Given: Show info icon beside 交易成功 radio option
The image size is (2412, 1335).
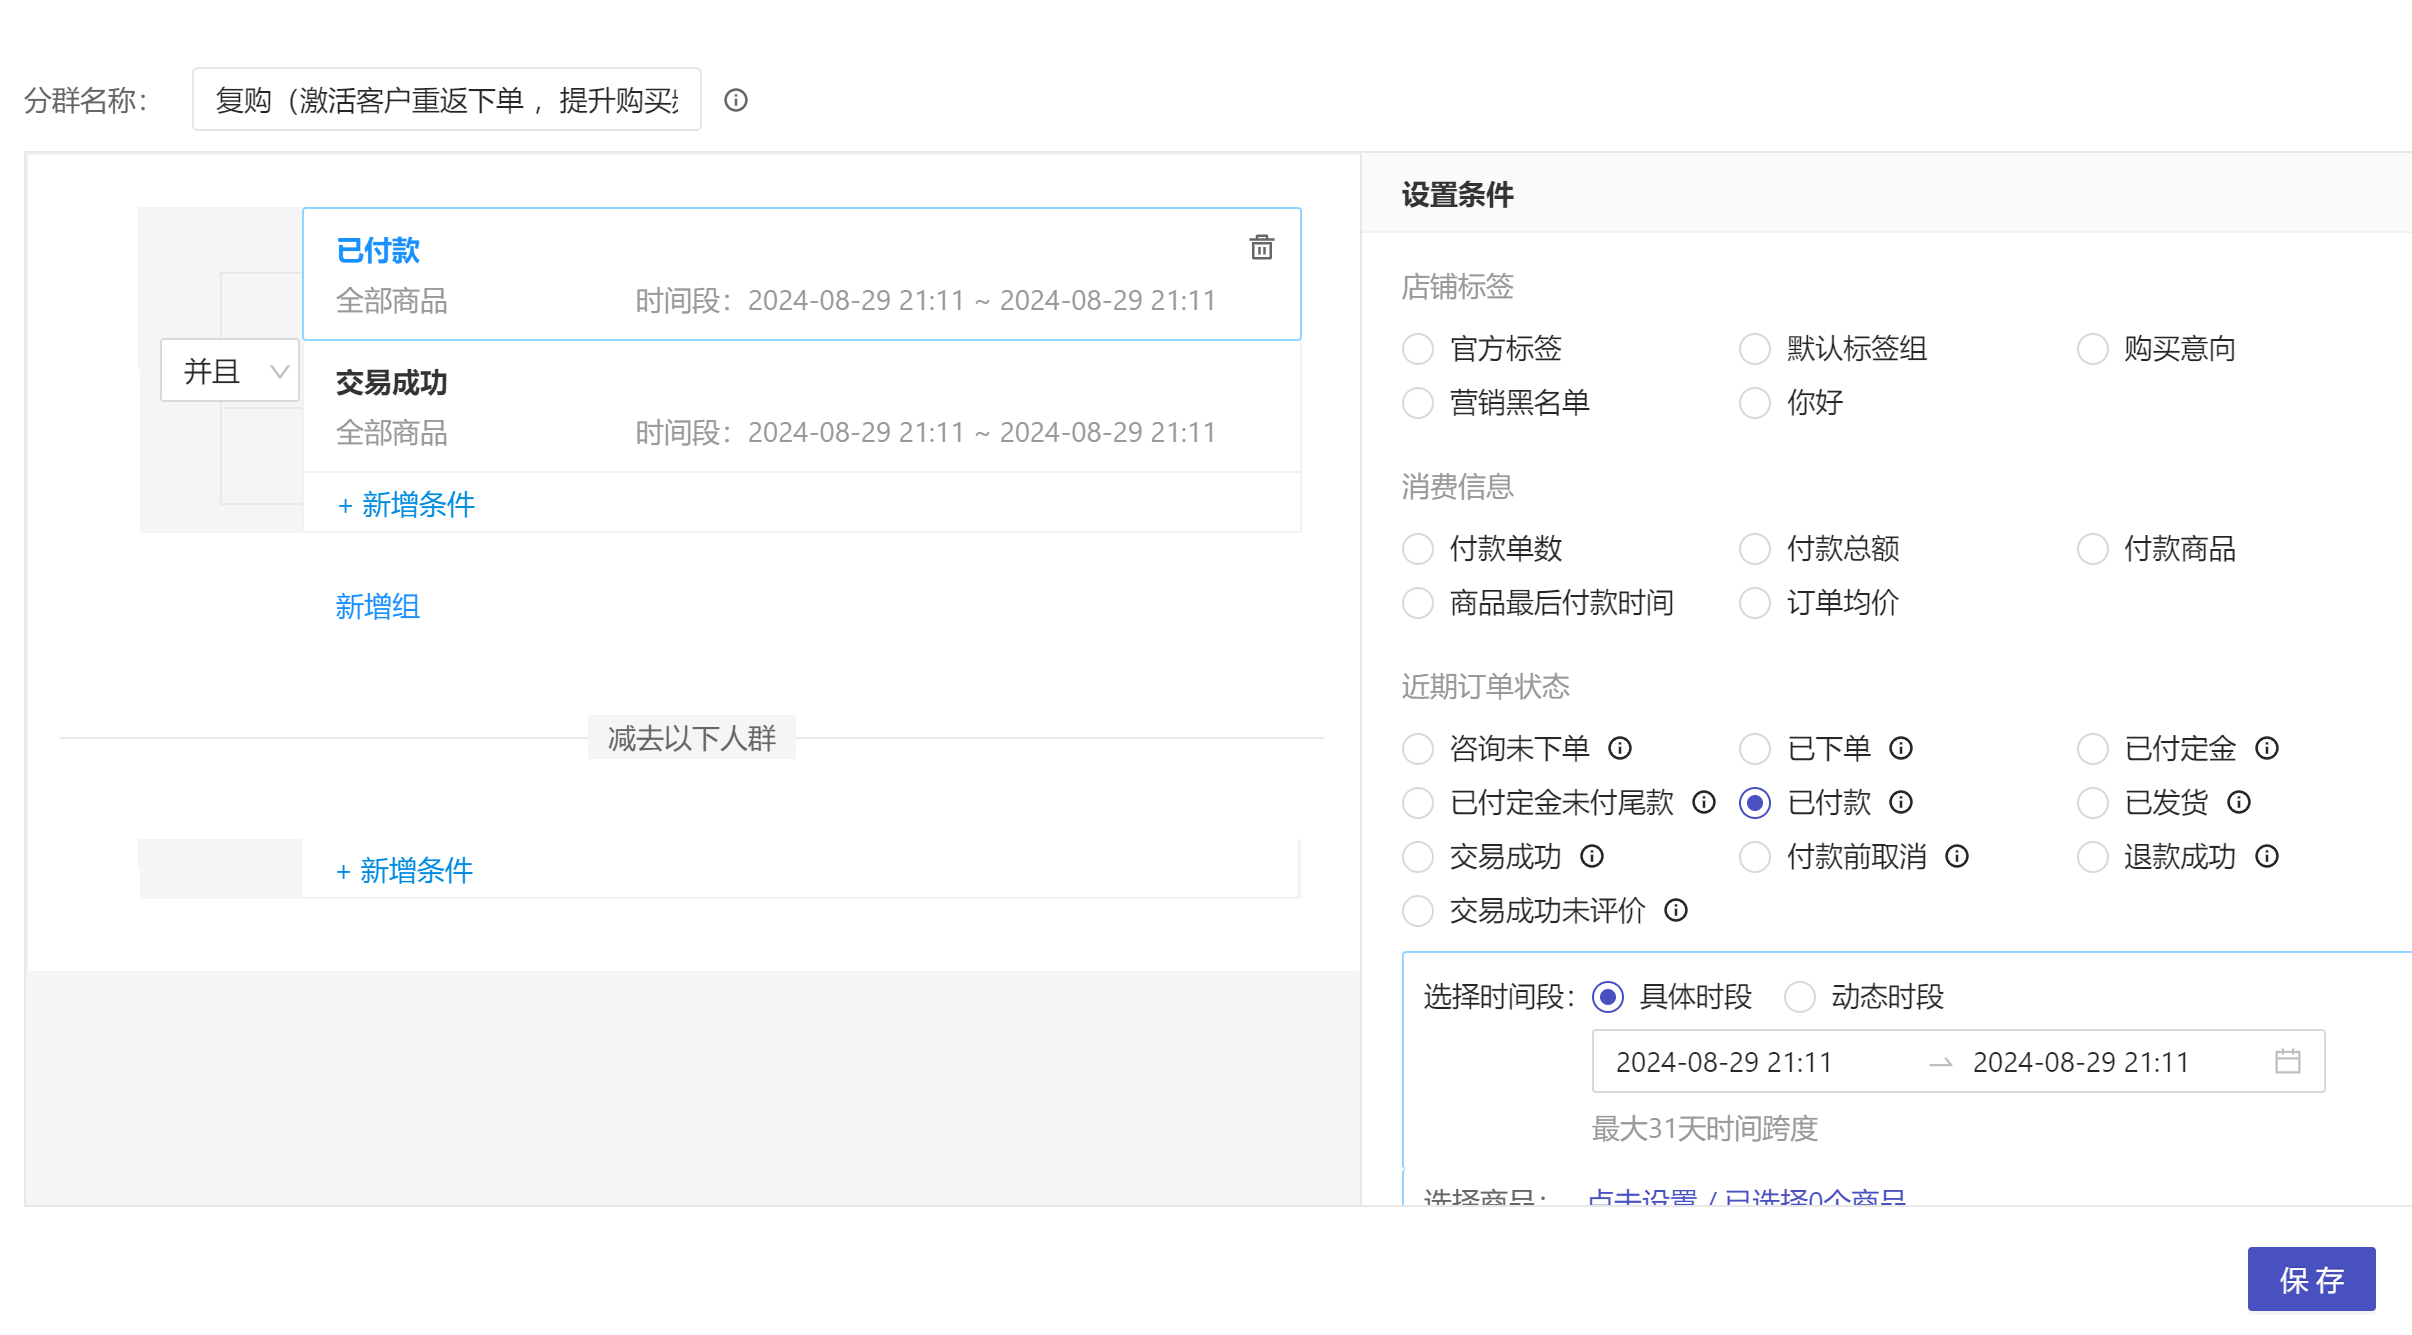Looking at the screenshot, I should [1592, 856].
